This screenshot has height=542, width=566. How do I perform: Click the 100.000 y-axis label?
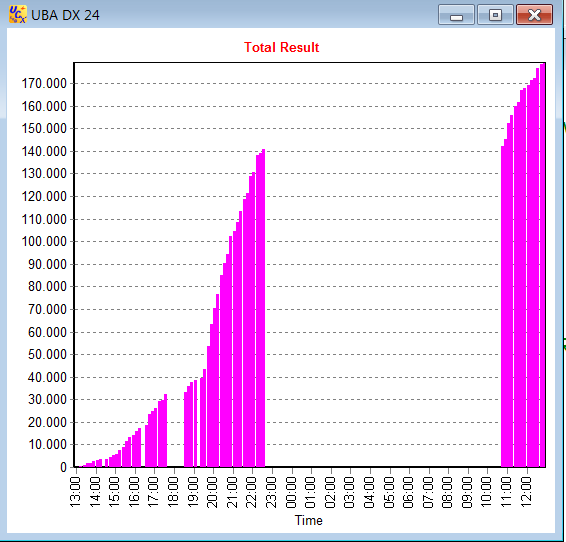[44, 242]
